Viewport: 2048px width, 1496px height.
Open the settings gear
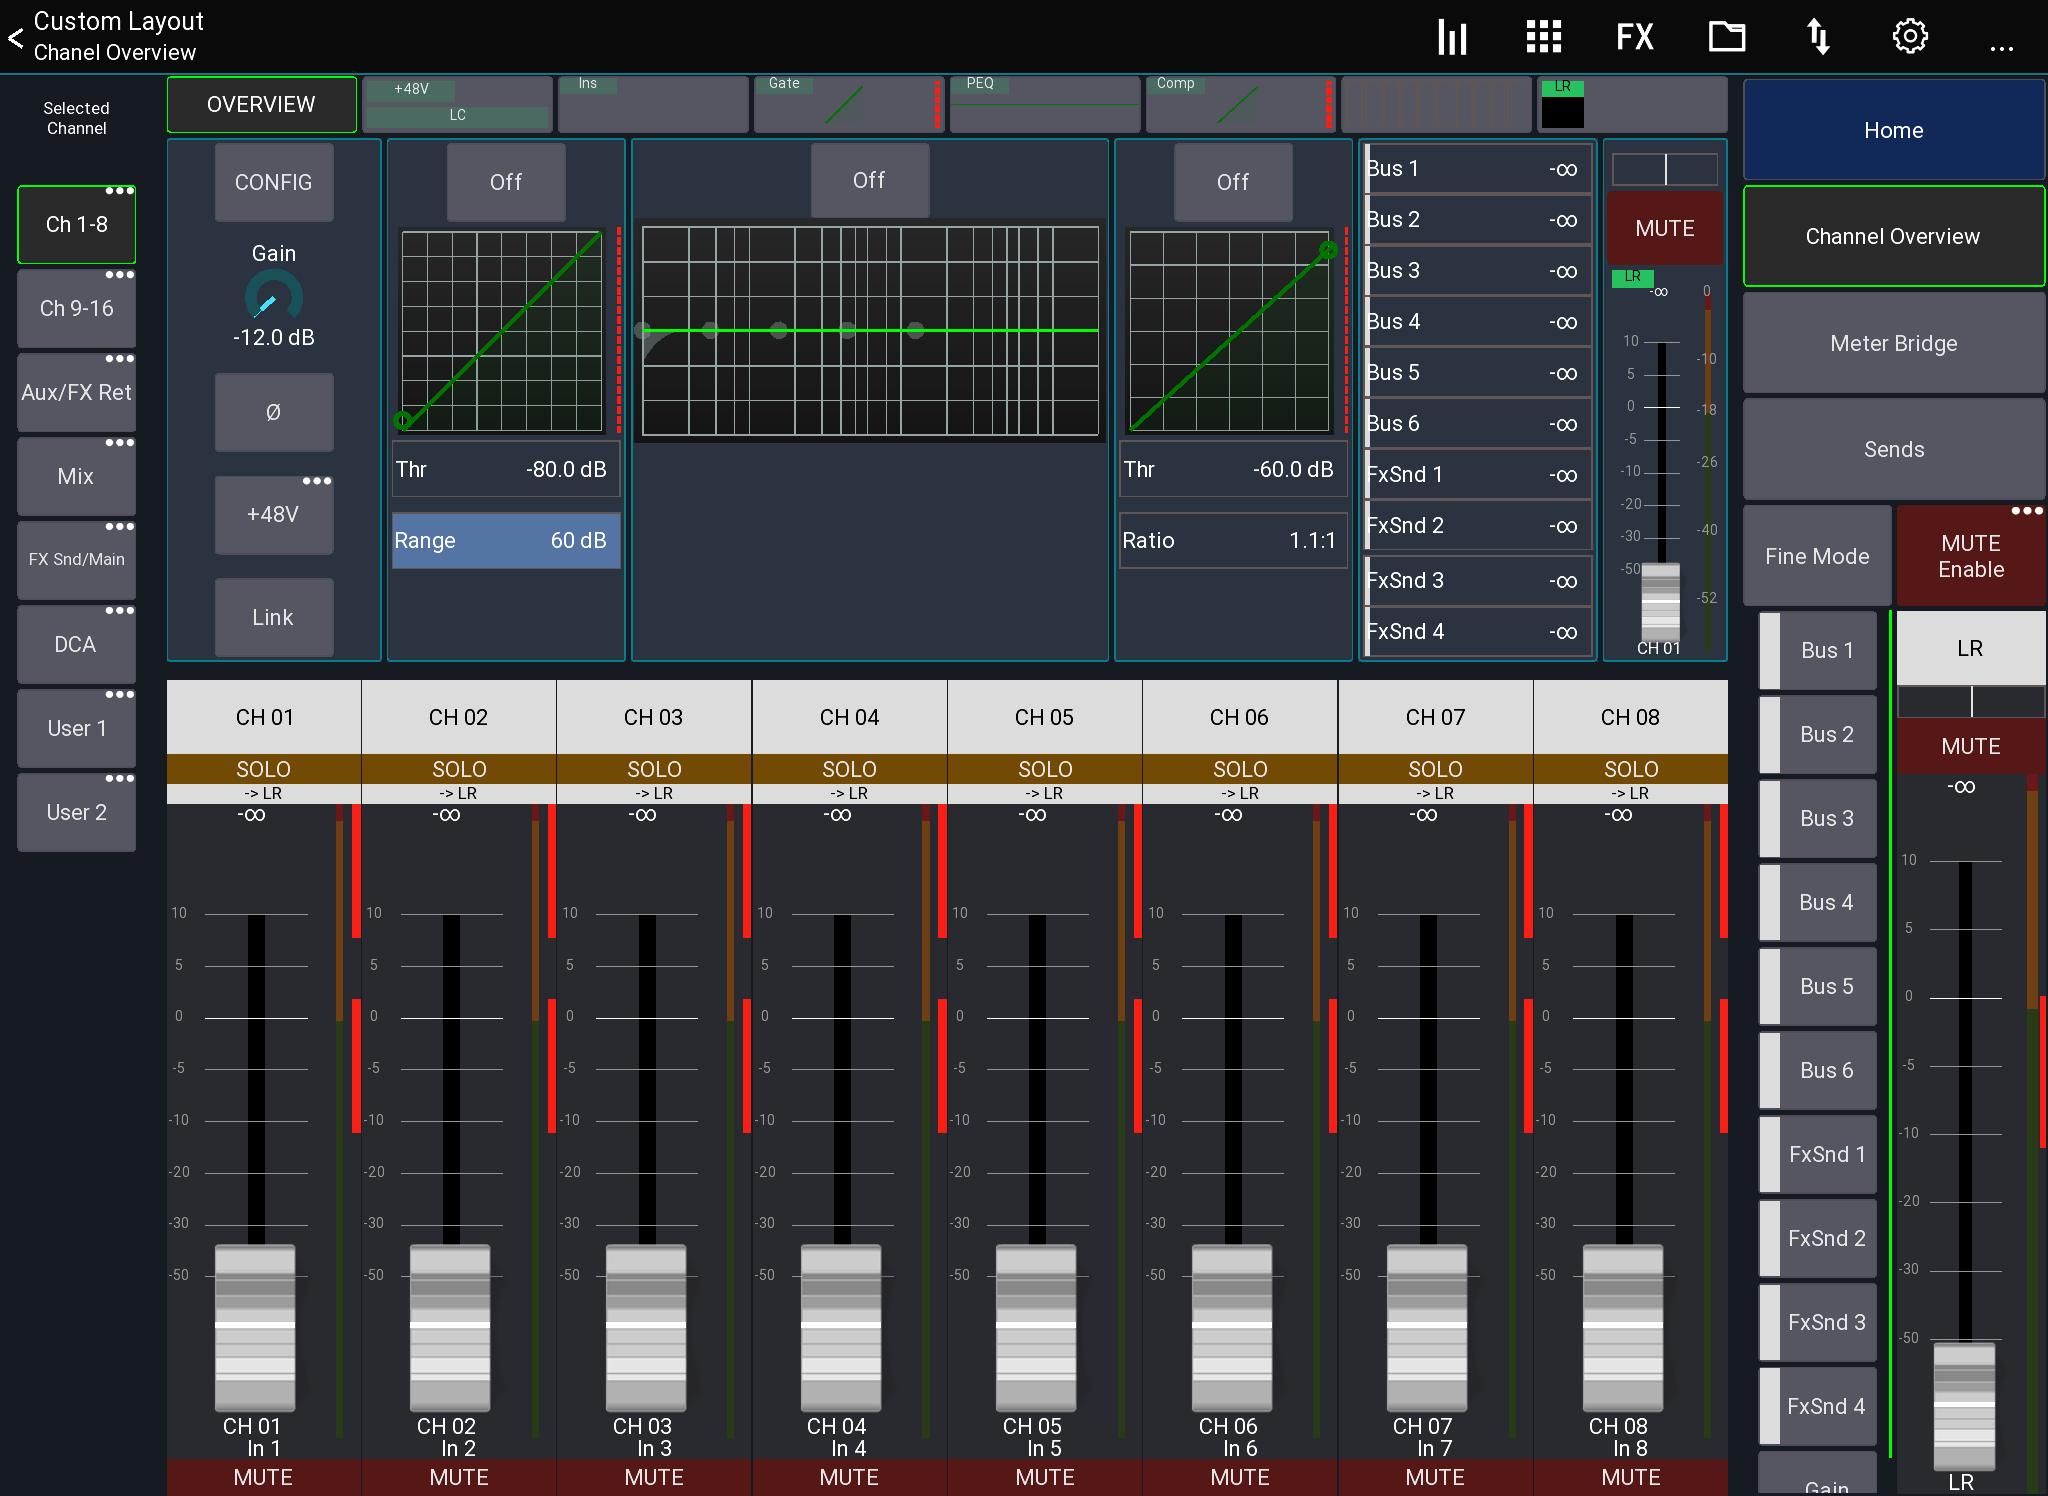[x=1909, y=36]
